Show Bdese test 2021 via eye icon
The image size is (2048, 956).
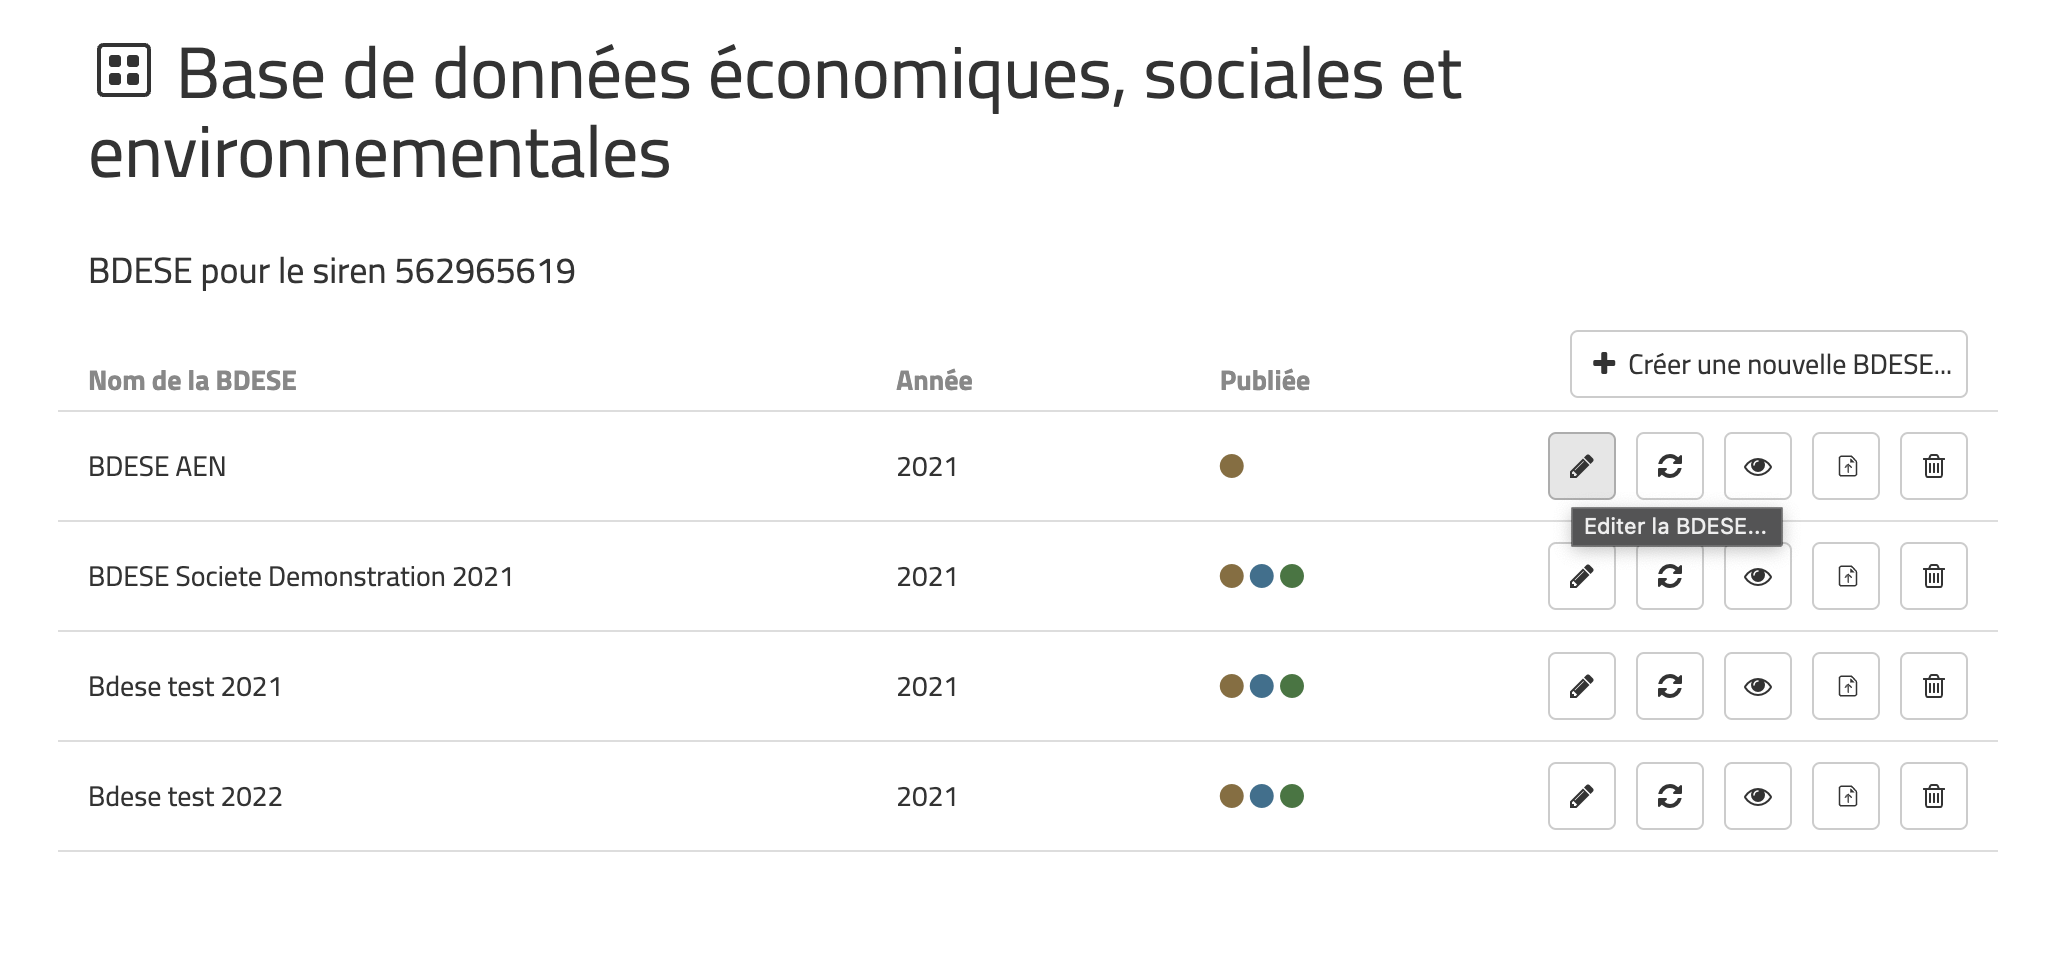tap(1757, 686)
